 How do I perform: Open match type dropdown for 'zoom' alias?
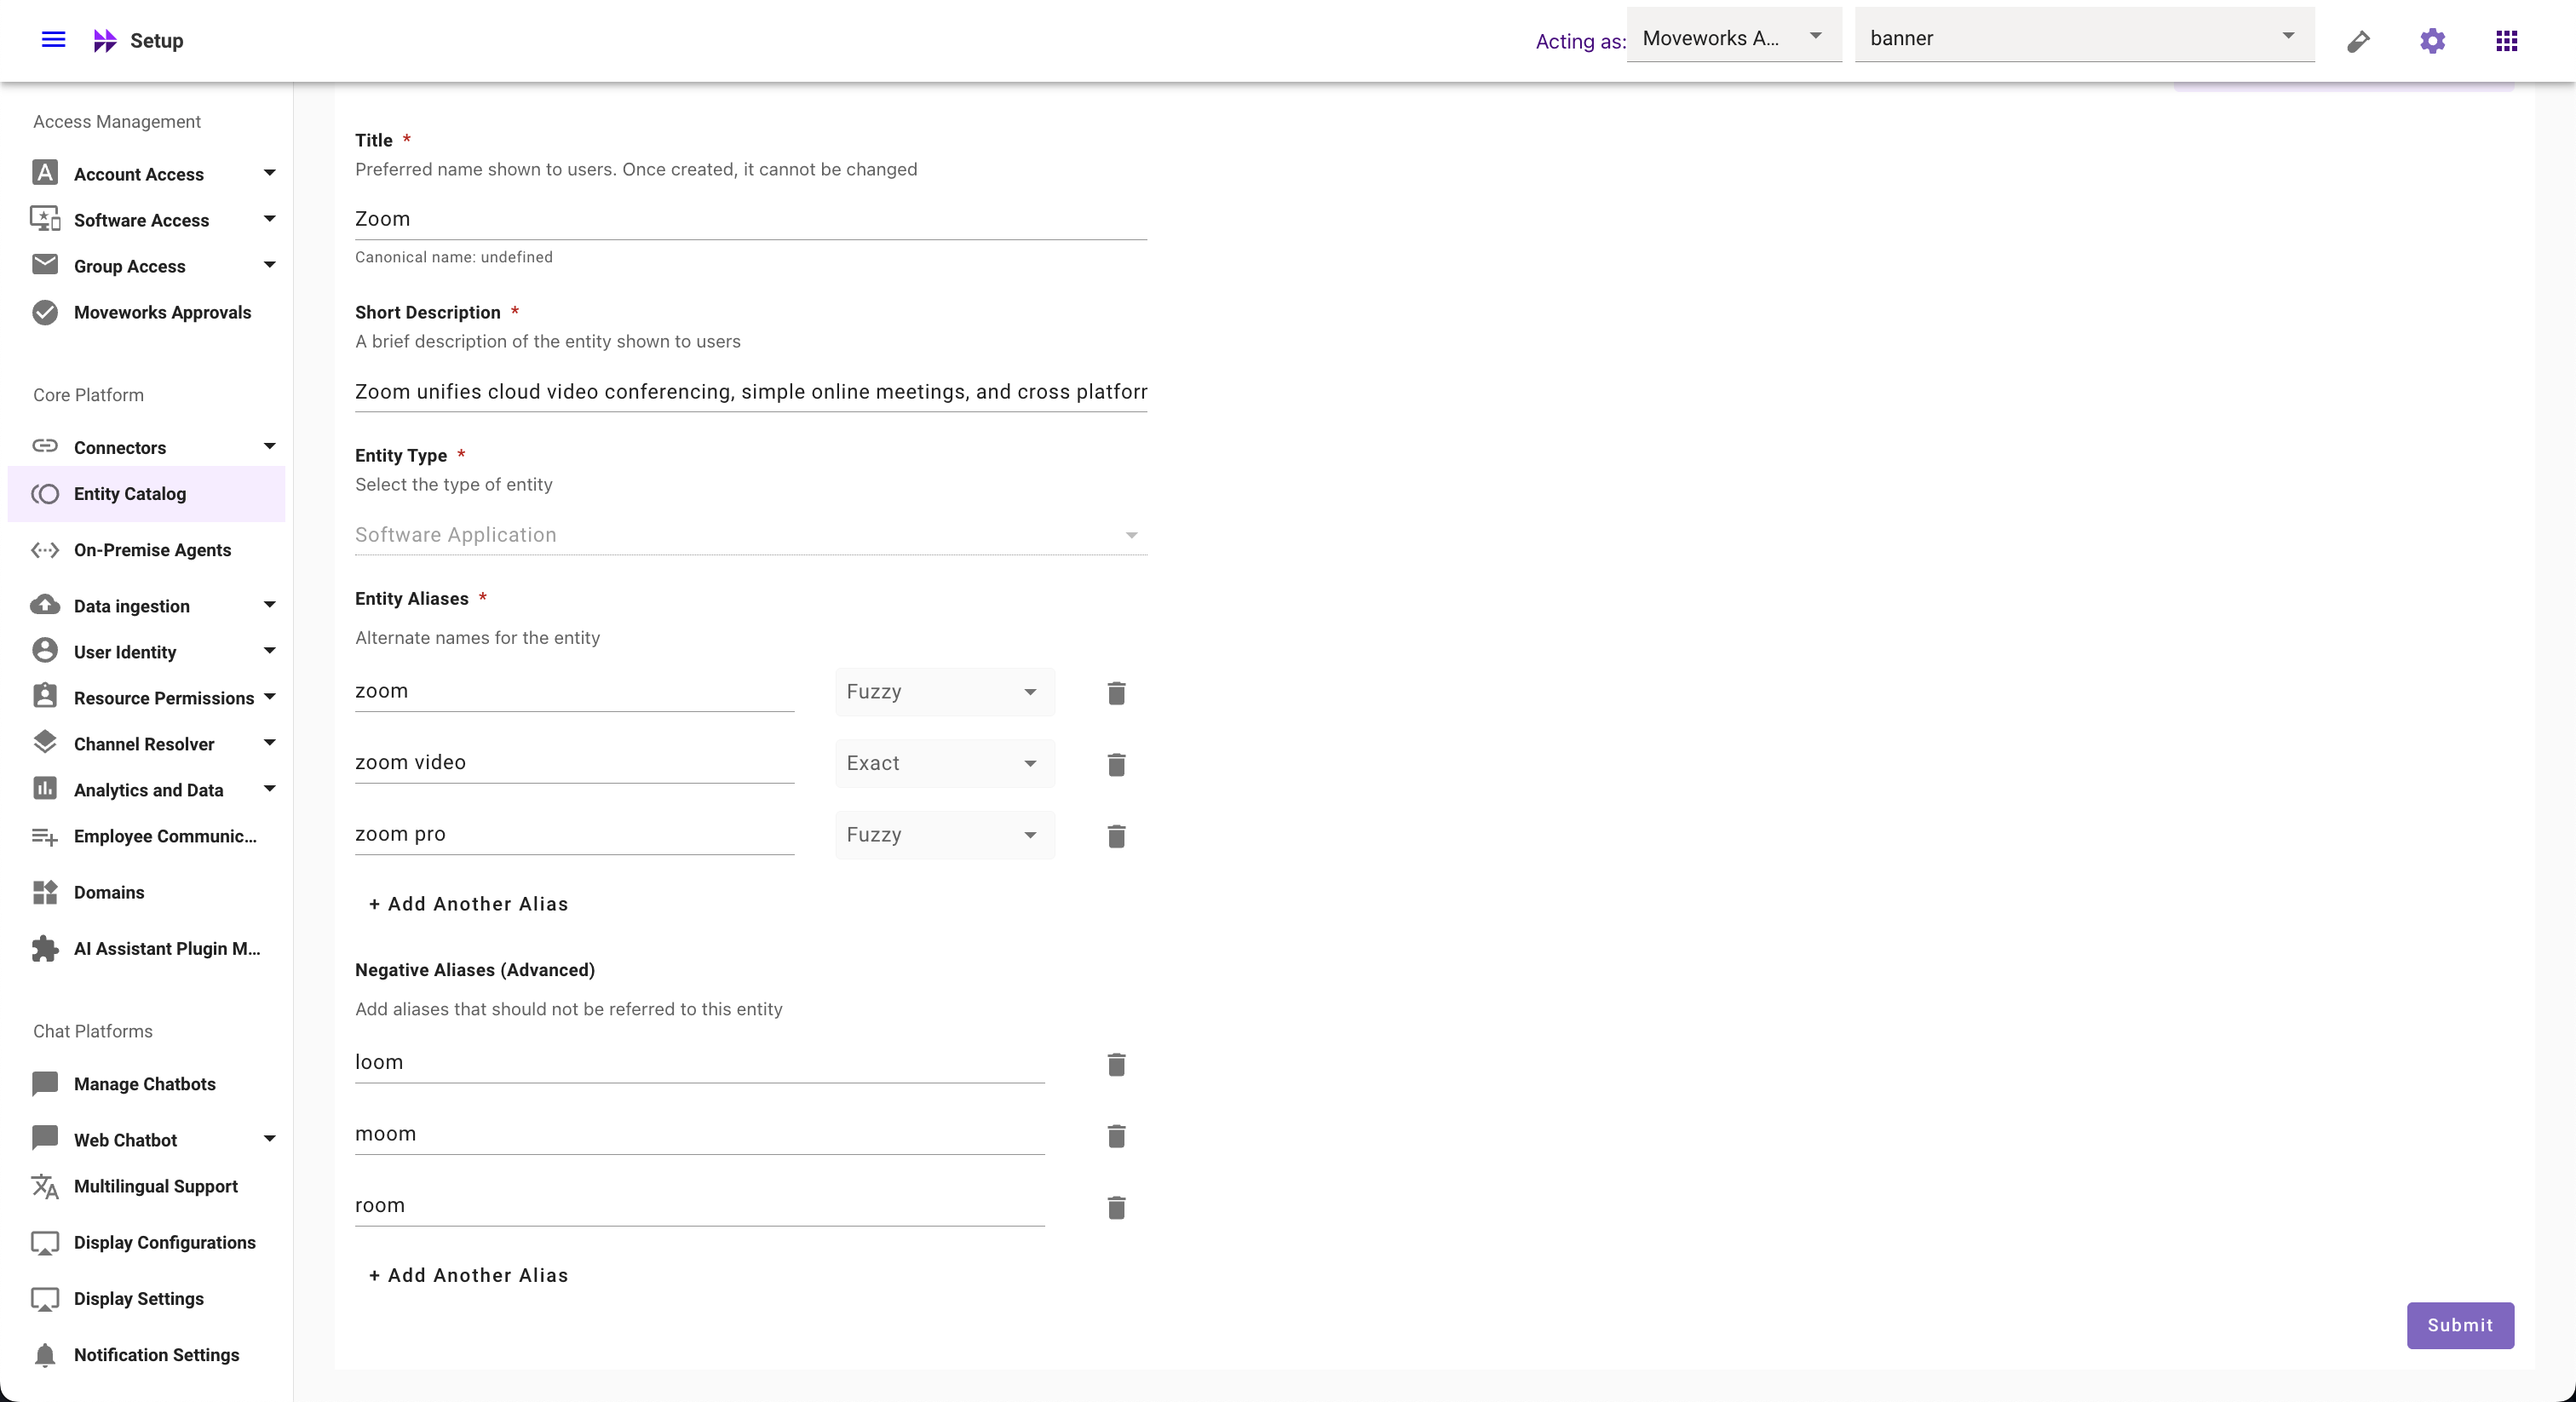coord(943,692)
